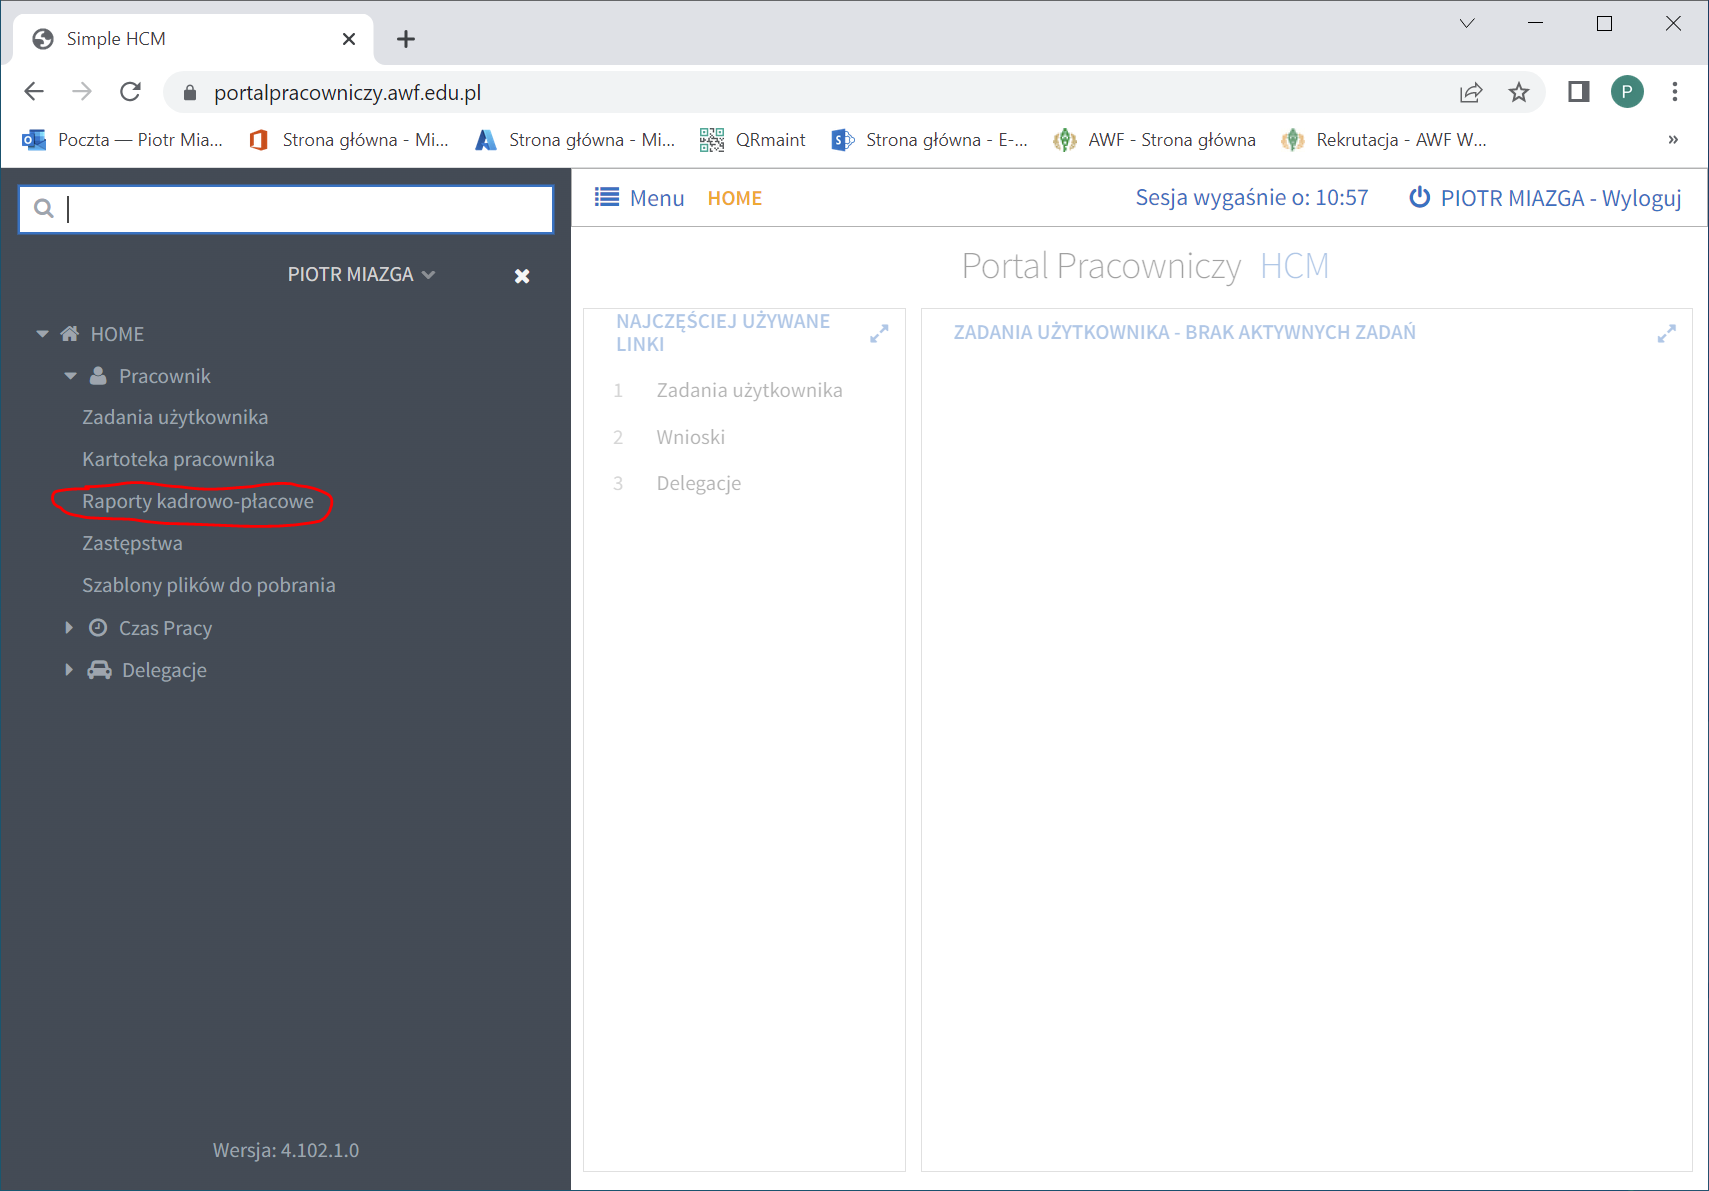Open Rekrutacja - AWF W... bookmark
Image resolution: width=1709 pixels, height=1191 pixels.
(1384, 140)
